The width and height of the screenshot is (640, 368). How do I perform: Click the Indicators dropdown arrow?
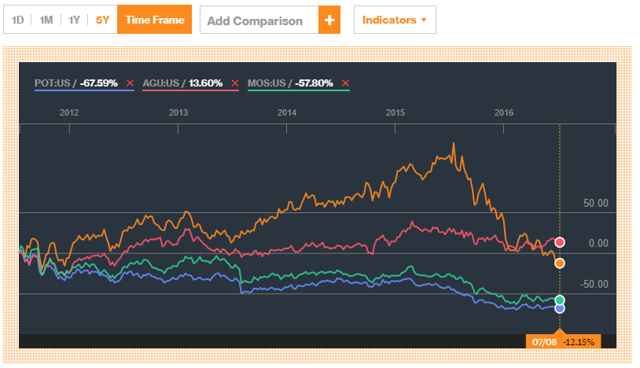click(x=424, y=20)
